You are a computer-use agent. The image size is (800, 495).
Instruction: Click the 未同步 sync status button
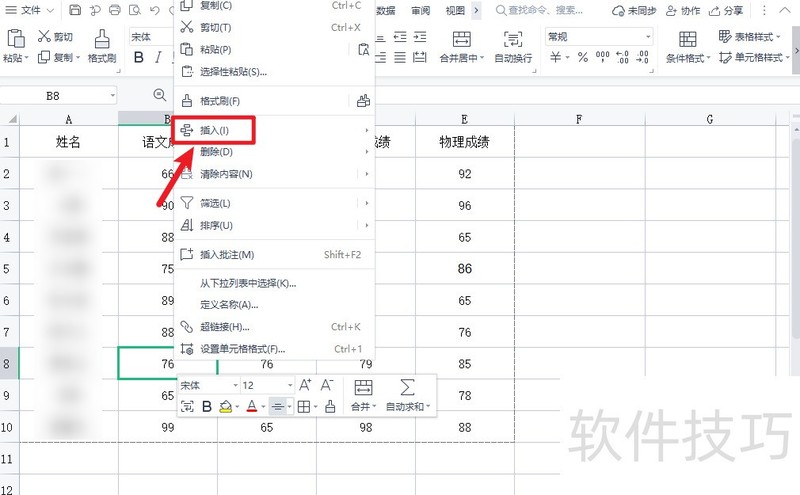(x=634, y=10)
